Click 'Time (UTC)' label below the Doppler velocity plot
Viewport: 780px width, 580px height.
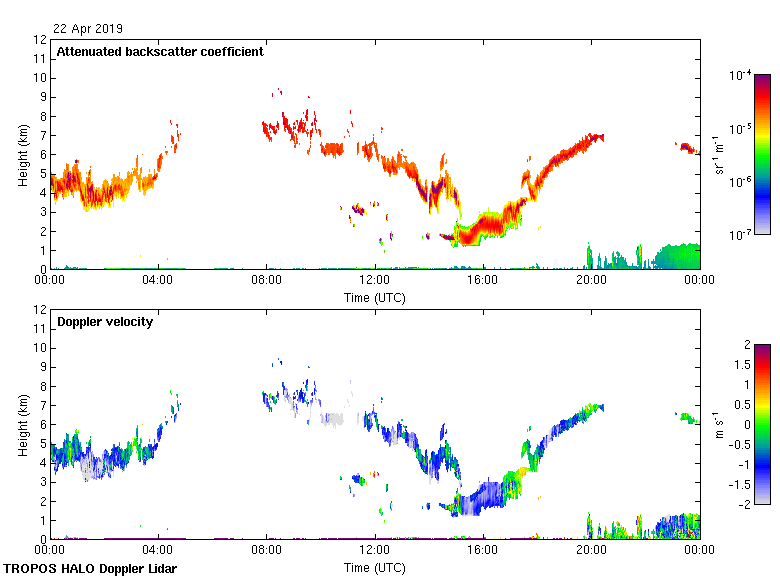[374, 567]
